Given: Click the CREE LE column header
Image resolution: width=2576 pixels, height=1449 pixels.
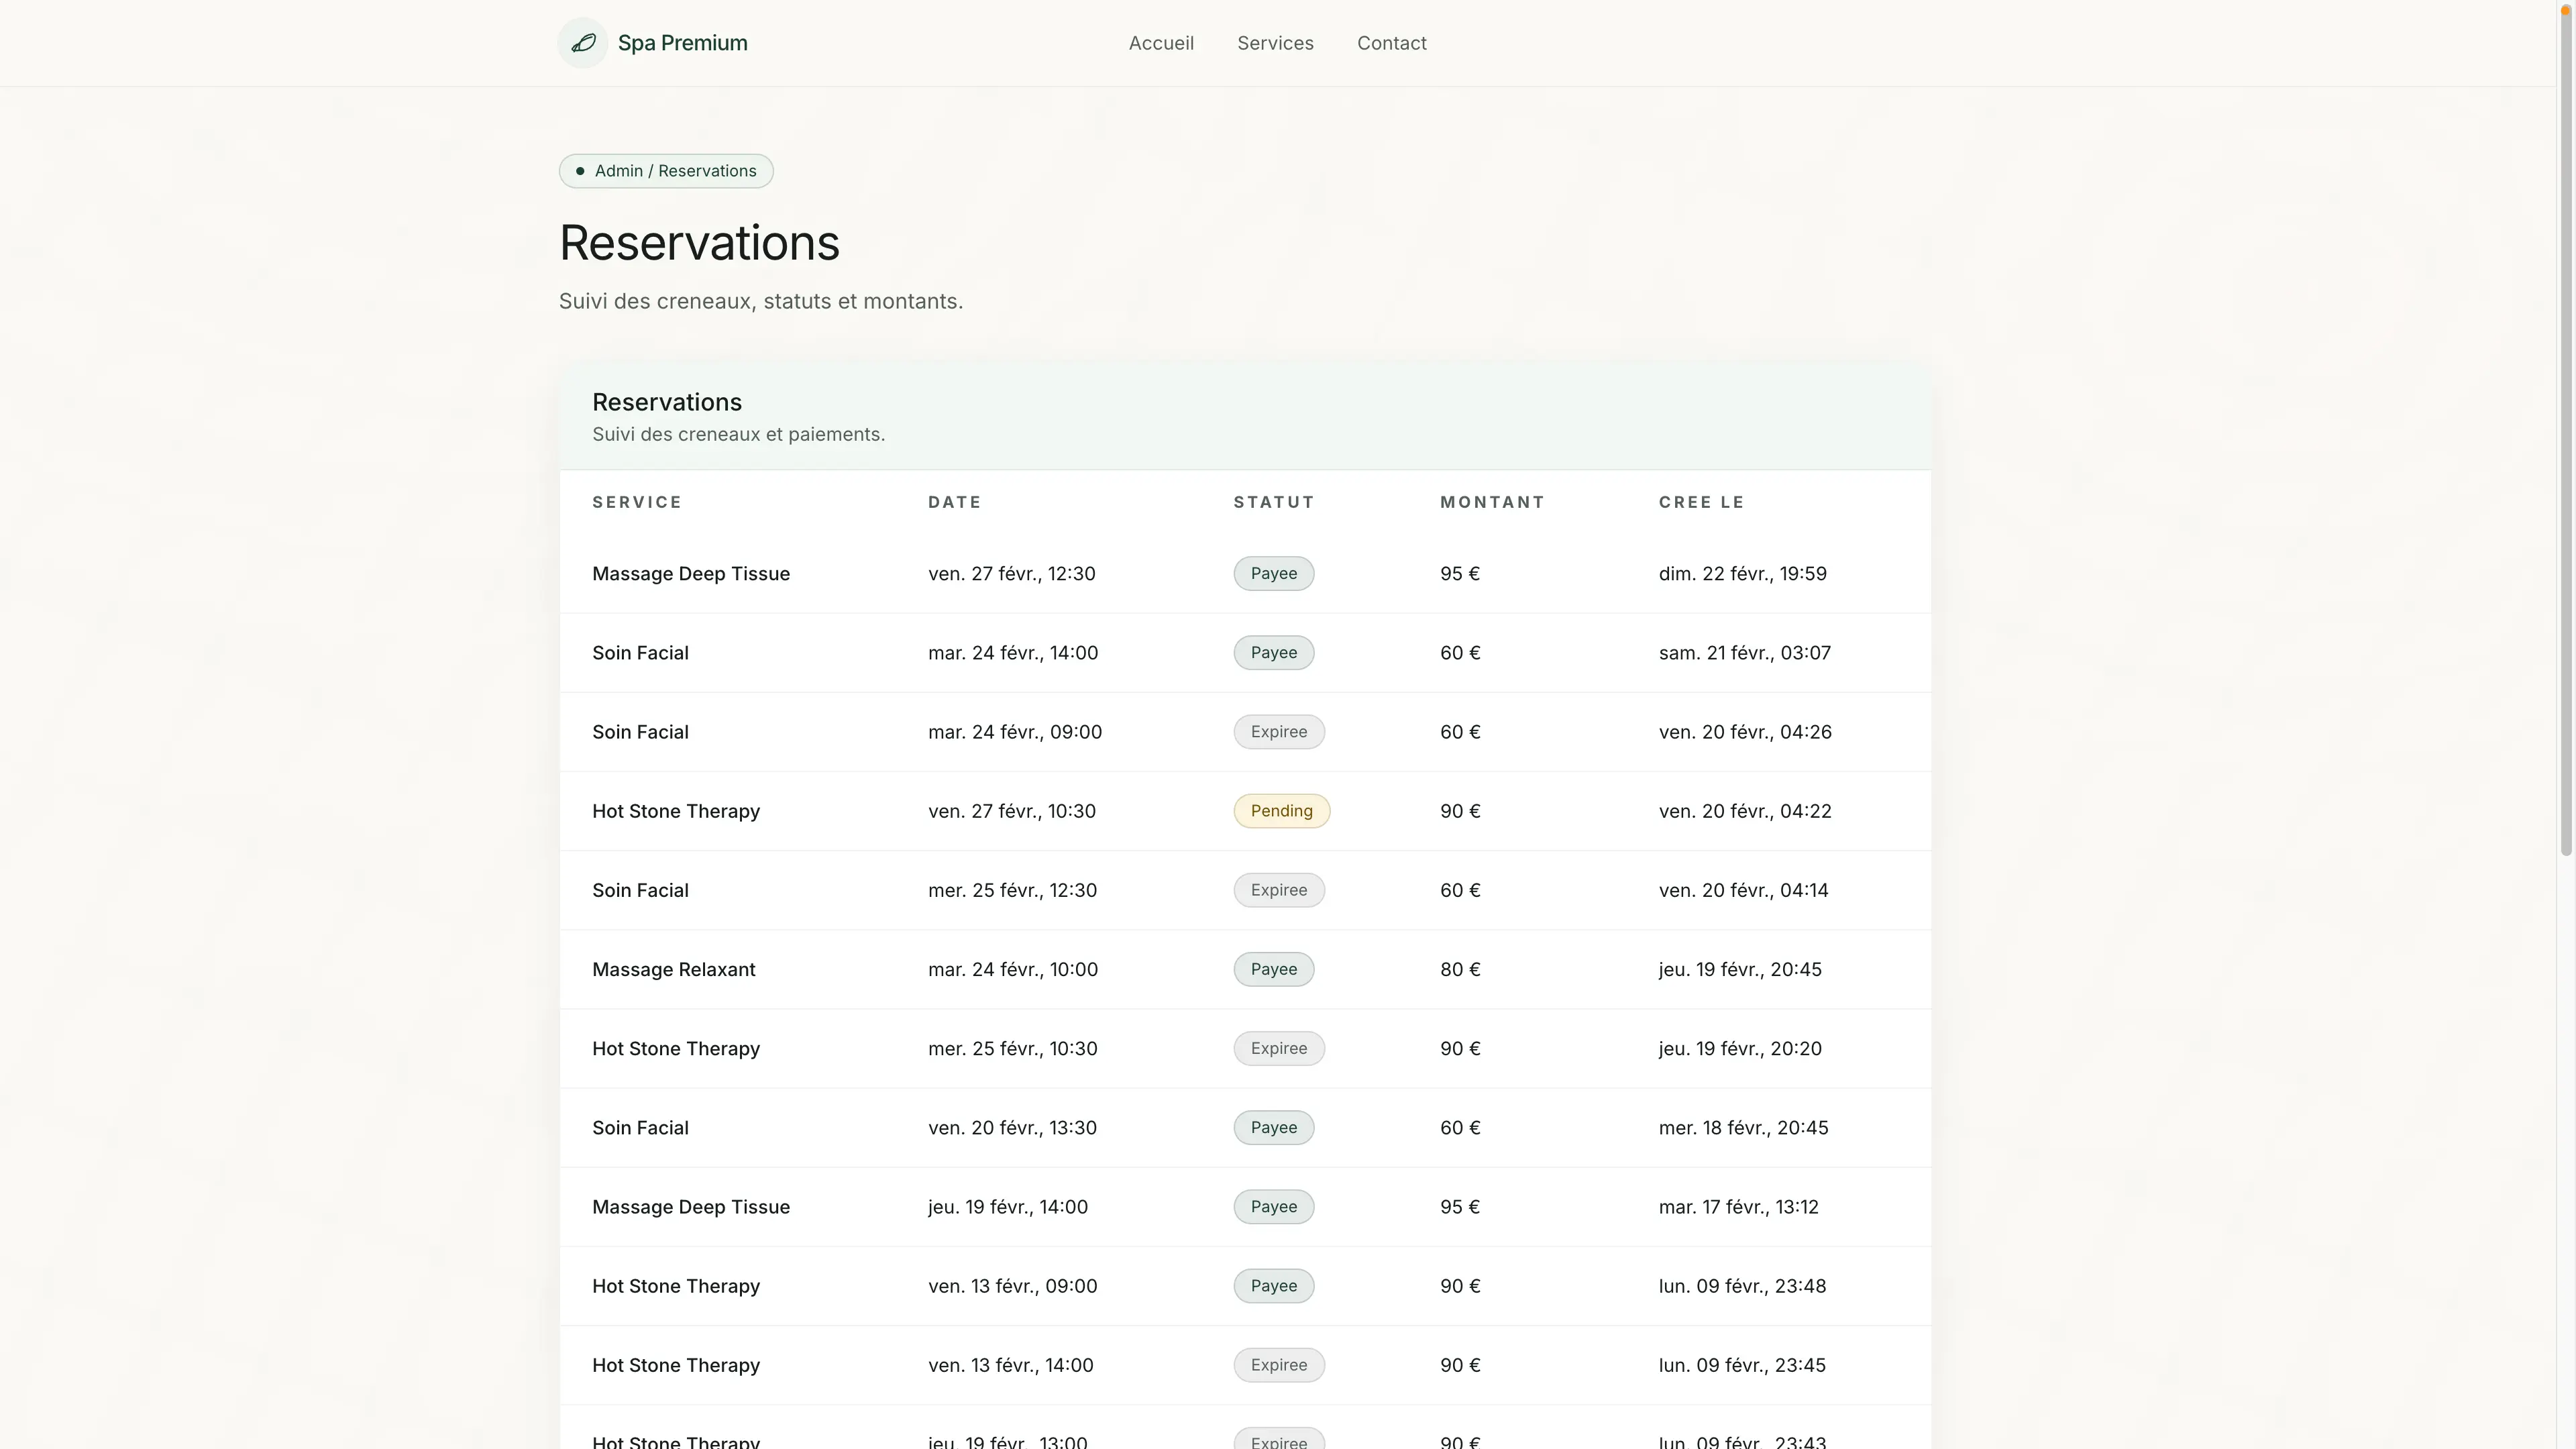Looking at the screenshot, I should coord(1700,502).
